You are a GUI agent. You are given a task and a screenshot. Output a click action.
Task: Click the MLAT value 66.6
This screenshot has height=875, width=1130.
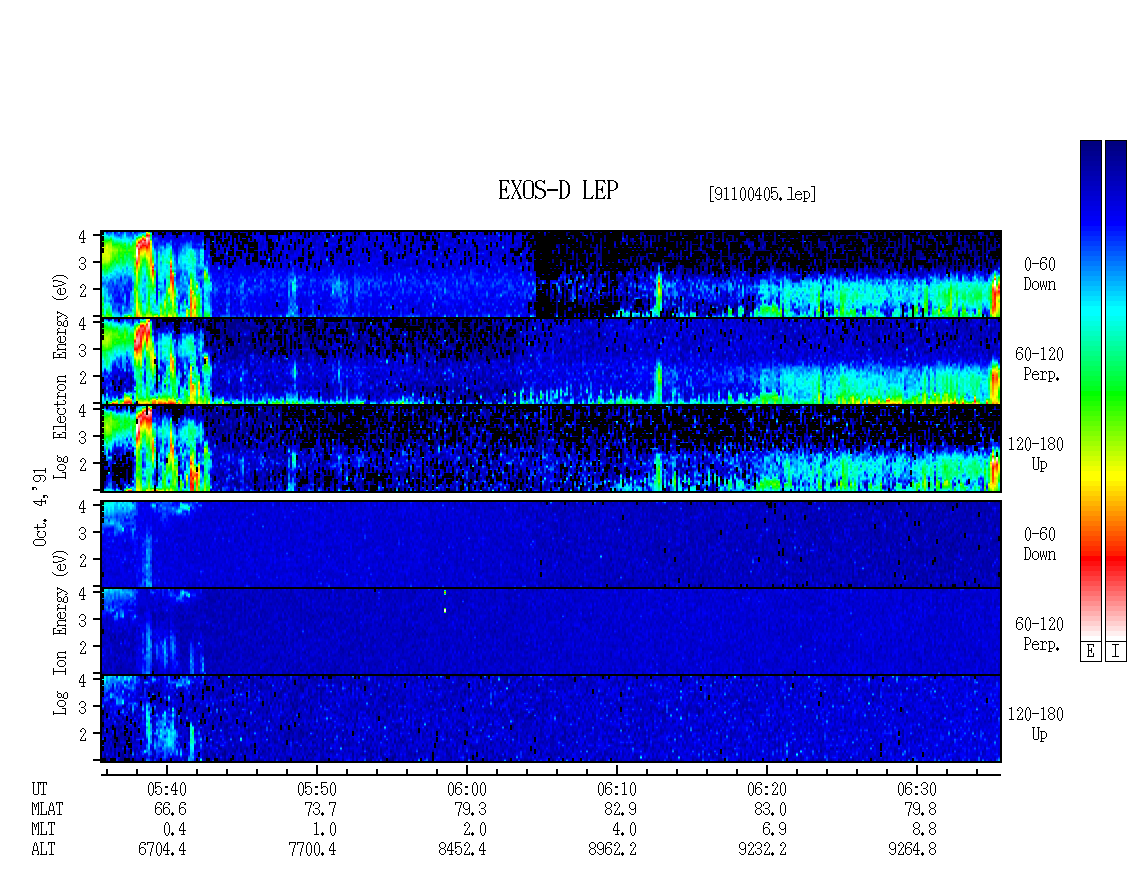[x=170, y=809]
